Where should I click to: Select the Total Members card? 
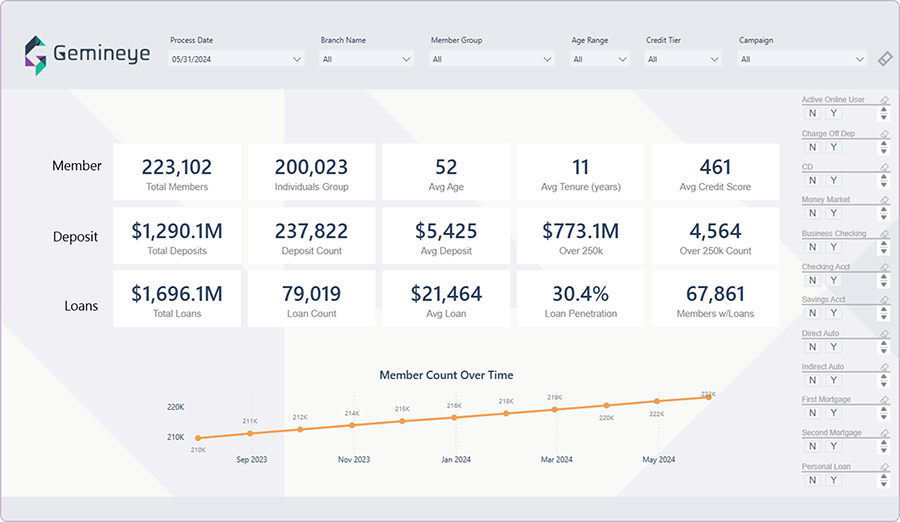176,172
